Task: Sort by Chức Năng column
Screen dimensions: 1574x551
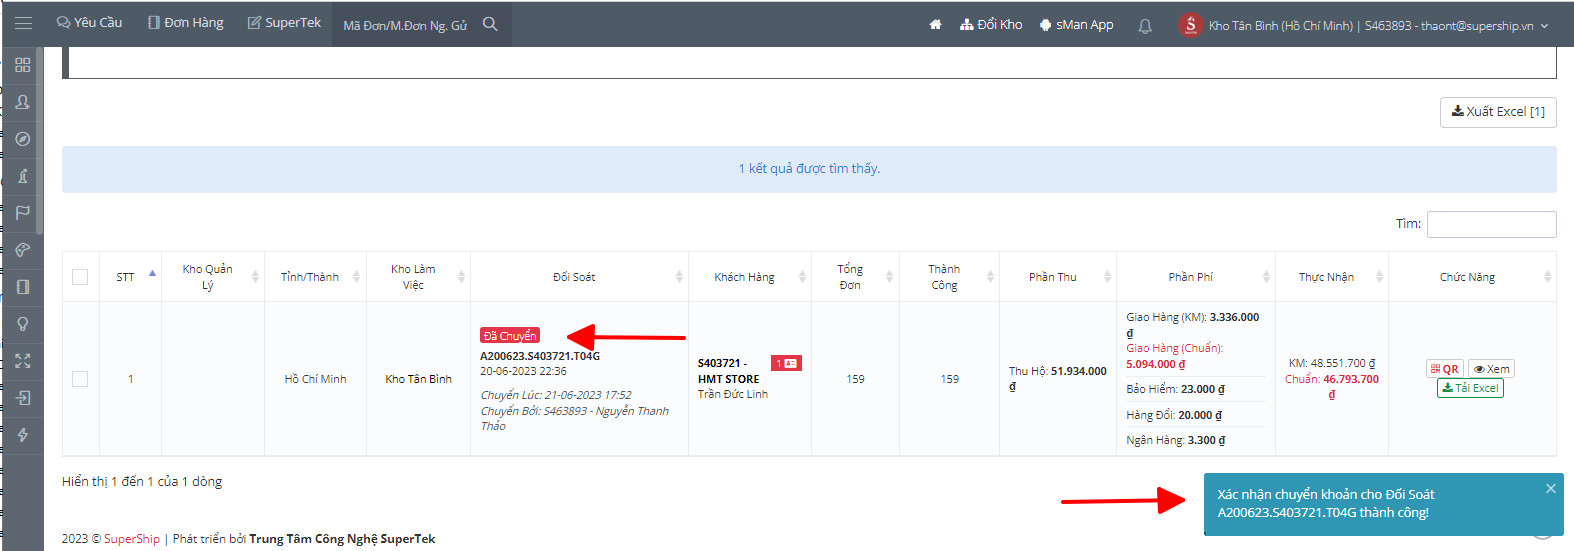Action: pos(1472,277)
